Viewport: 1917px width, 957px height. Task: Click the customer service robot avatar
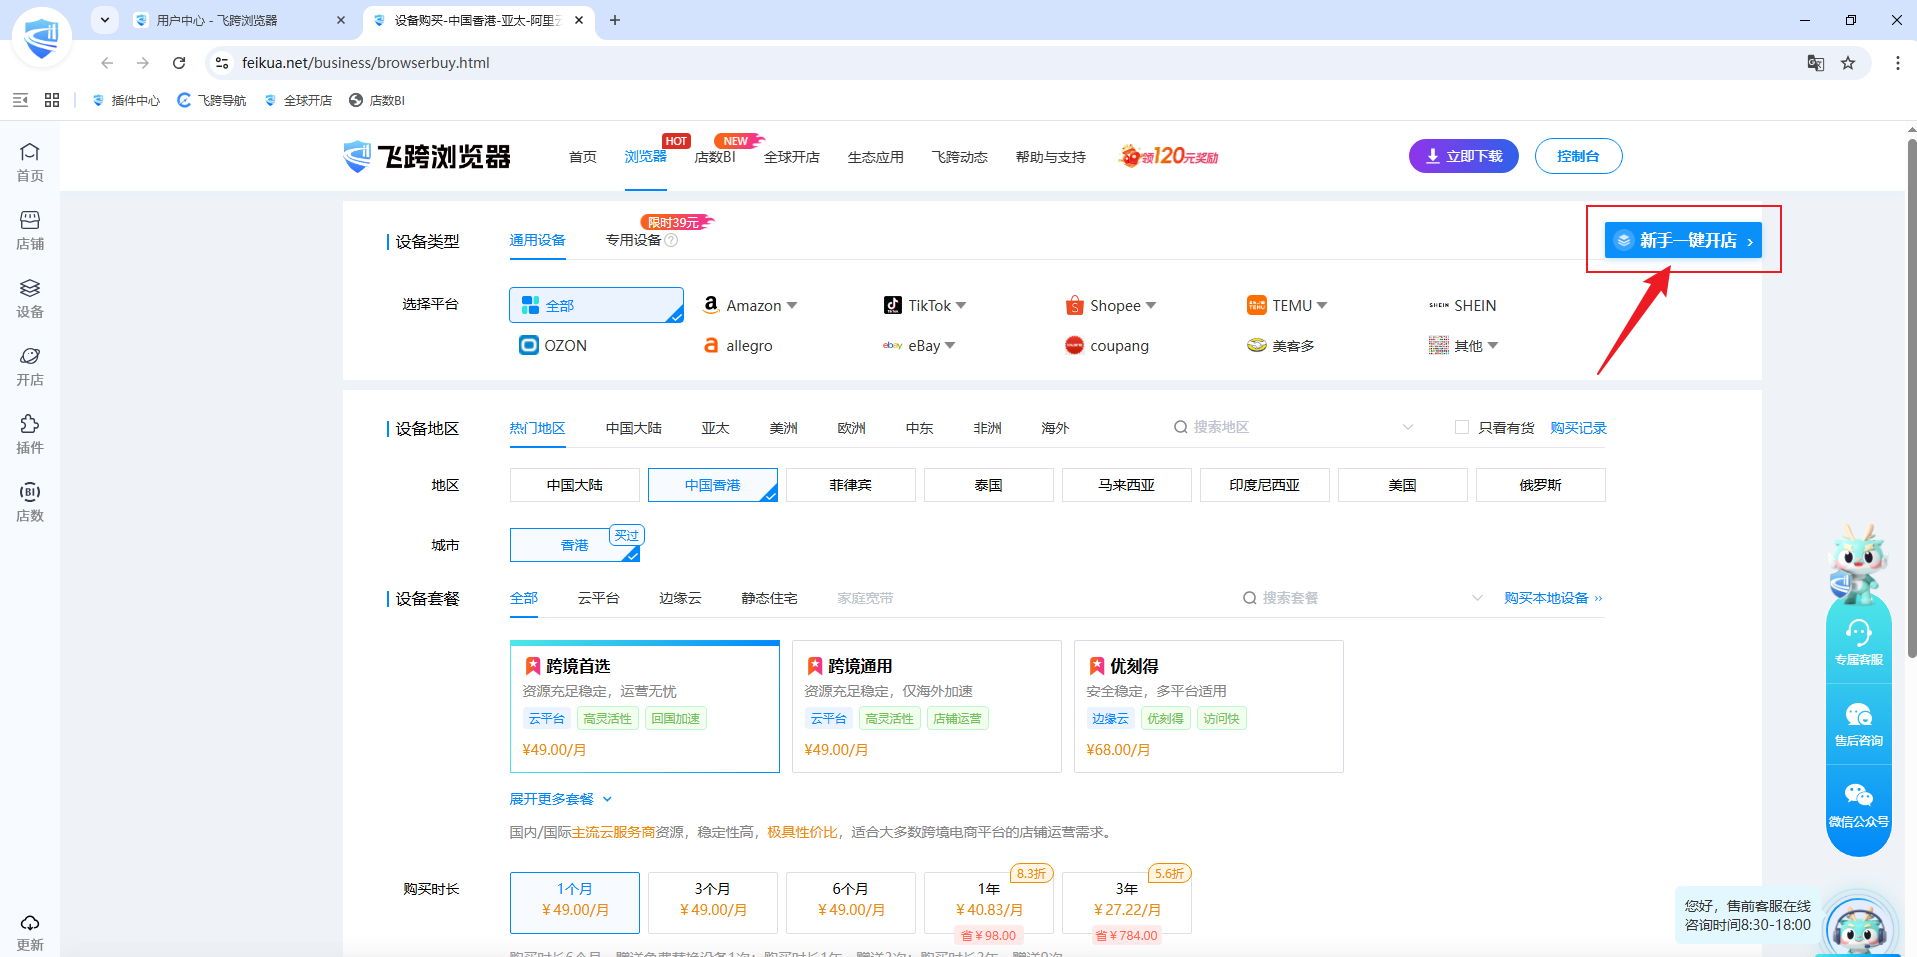(1858, 926)
